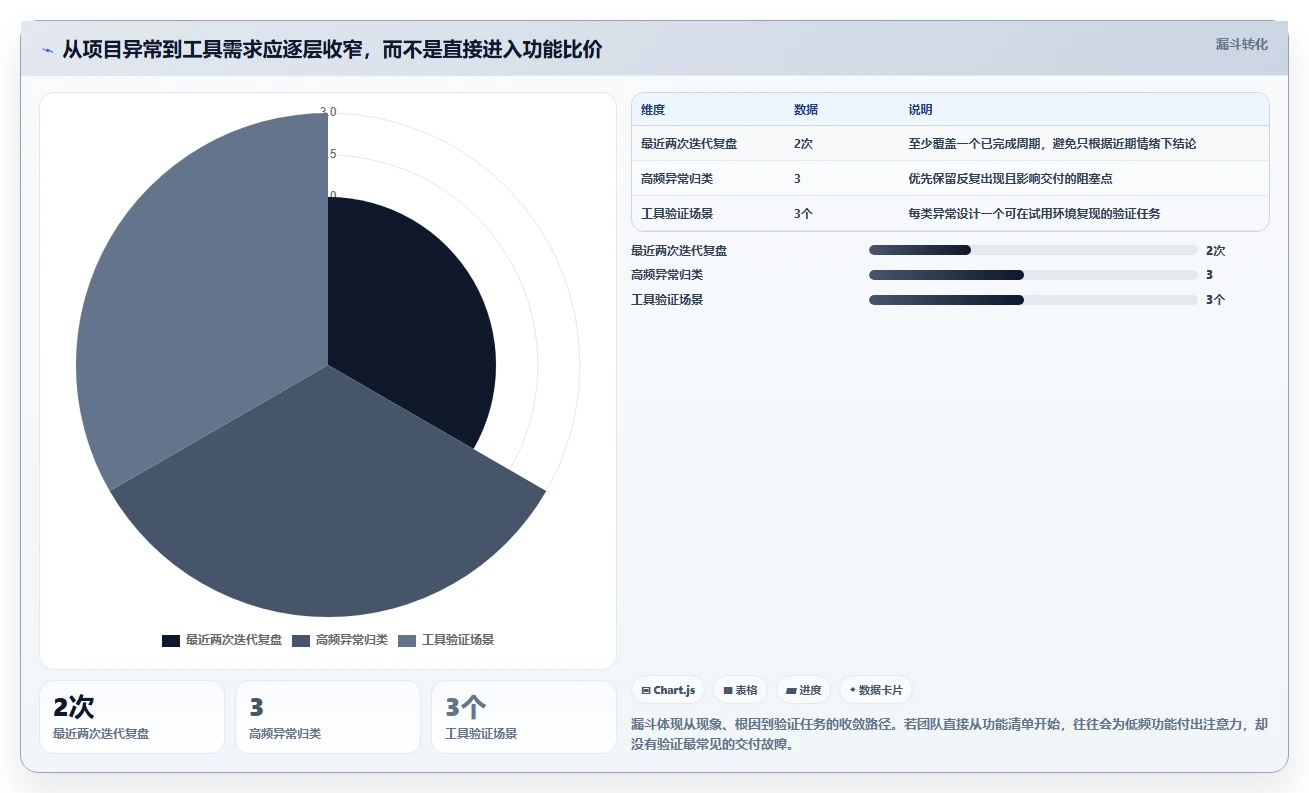1309x793 pixels.
Task: Click the 数据 table column header
Action: pos(806,110)
